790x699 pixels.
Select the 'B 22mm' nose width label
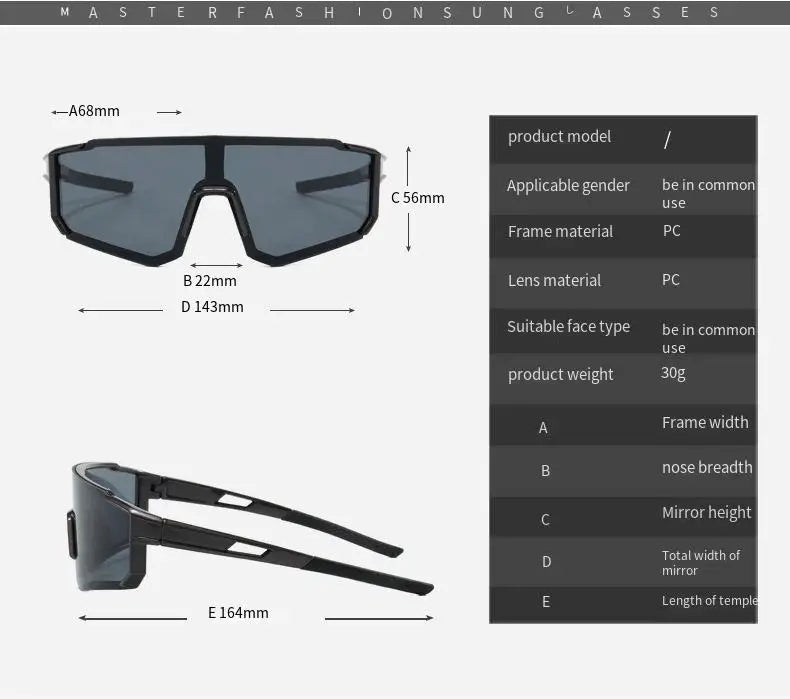210,281
